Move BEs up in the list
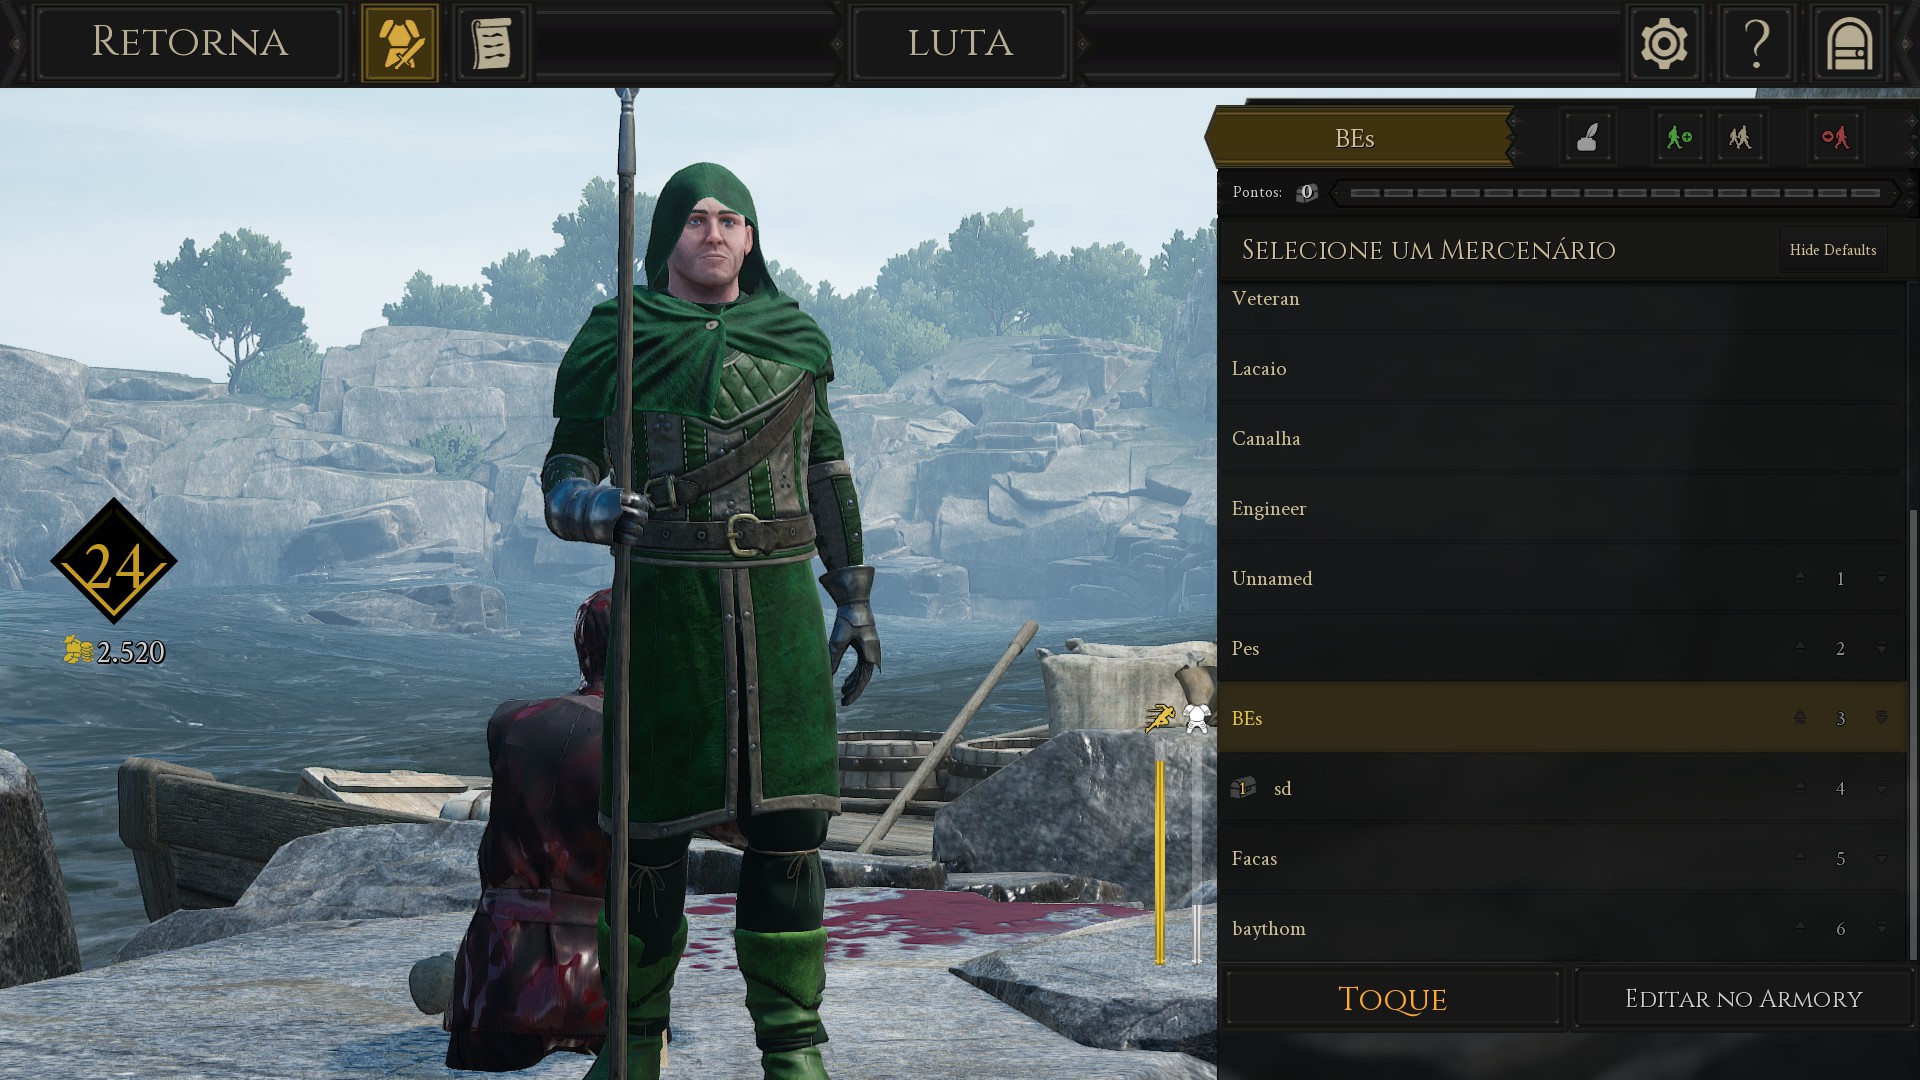Image resolution: width=1920 pixels, height=1080 pixels. click(1800, 717)
